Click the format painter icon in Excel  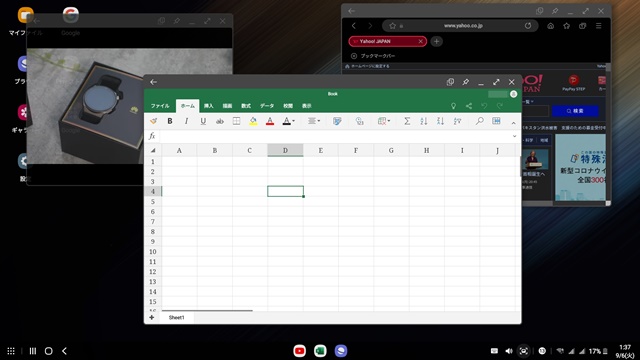coord(153,121)
